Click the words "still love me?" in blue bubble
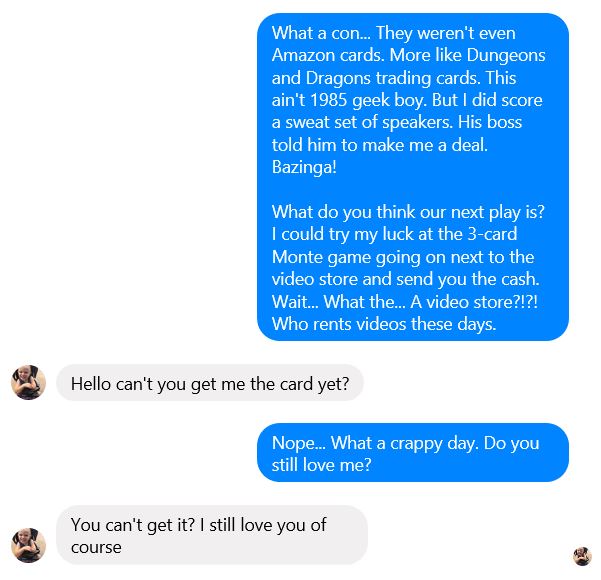 322,465
